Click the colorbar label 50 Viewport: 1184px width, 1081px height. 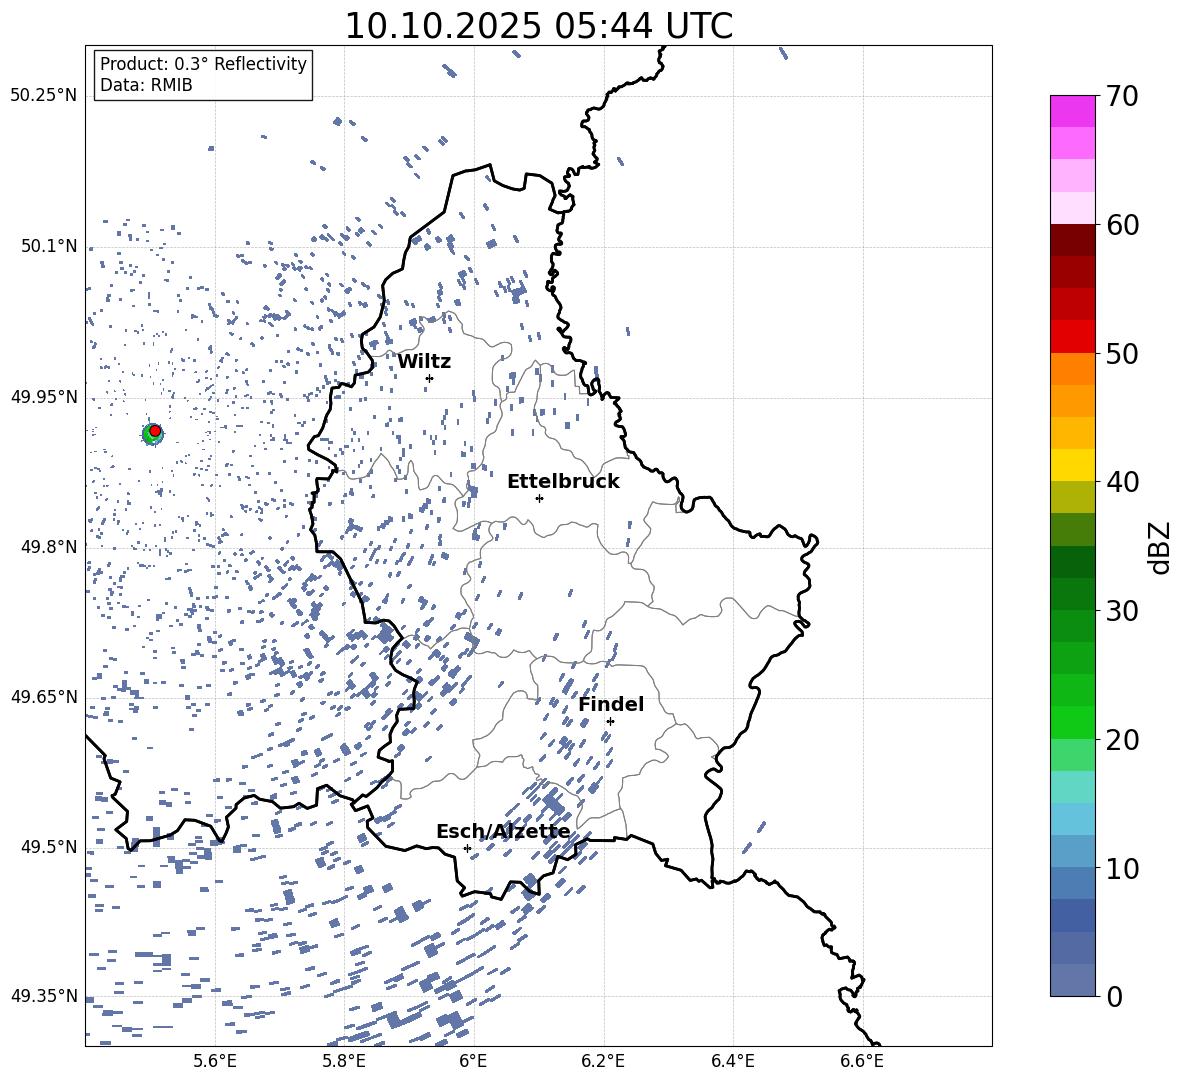pos(1122,354)
